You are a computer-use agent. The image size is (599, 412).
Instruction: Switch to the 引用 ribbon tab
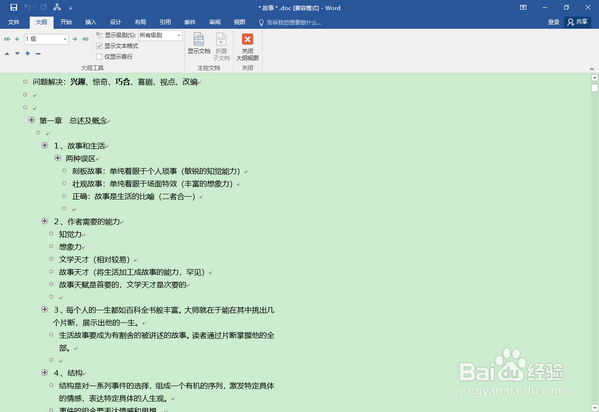coord(165,22)
